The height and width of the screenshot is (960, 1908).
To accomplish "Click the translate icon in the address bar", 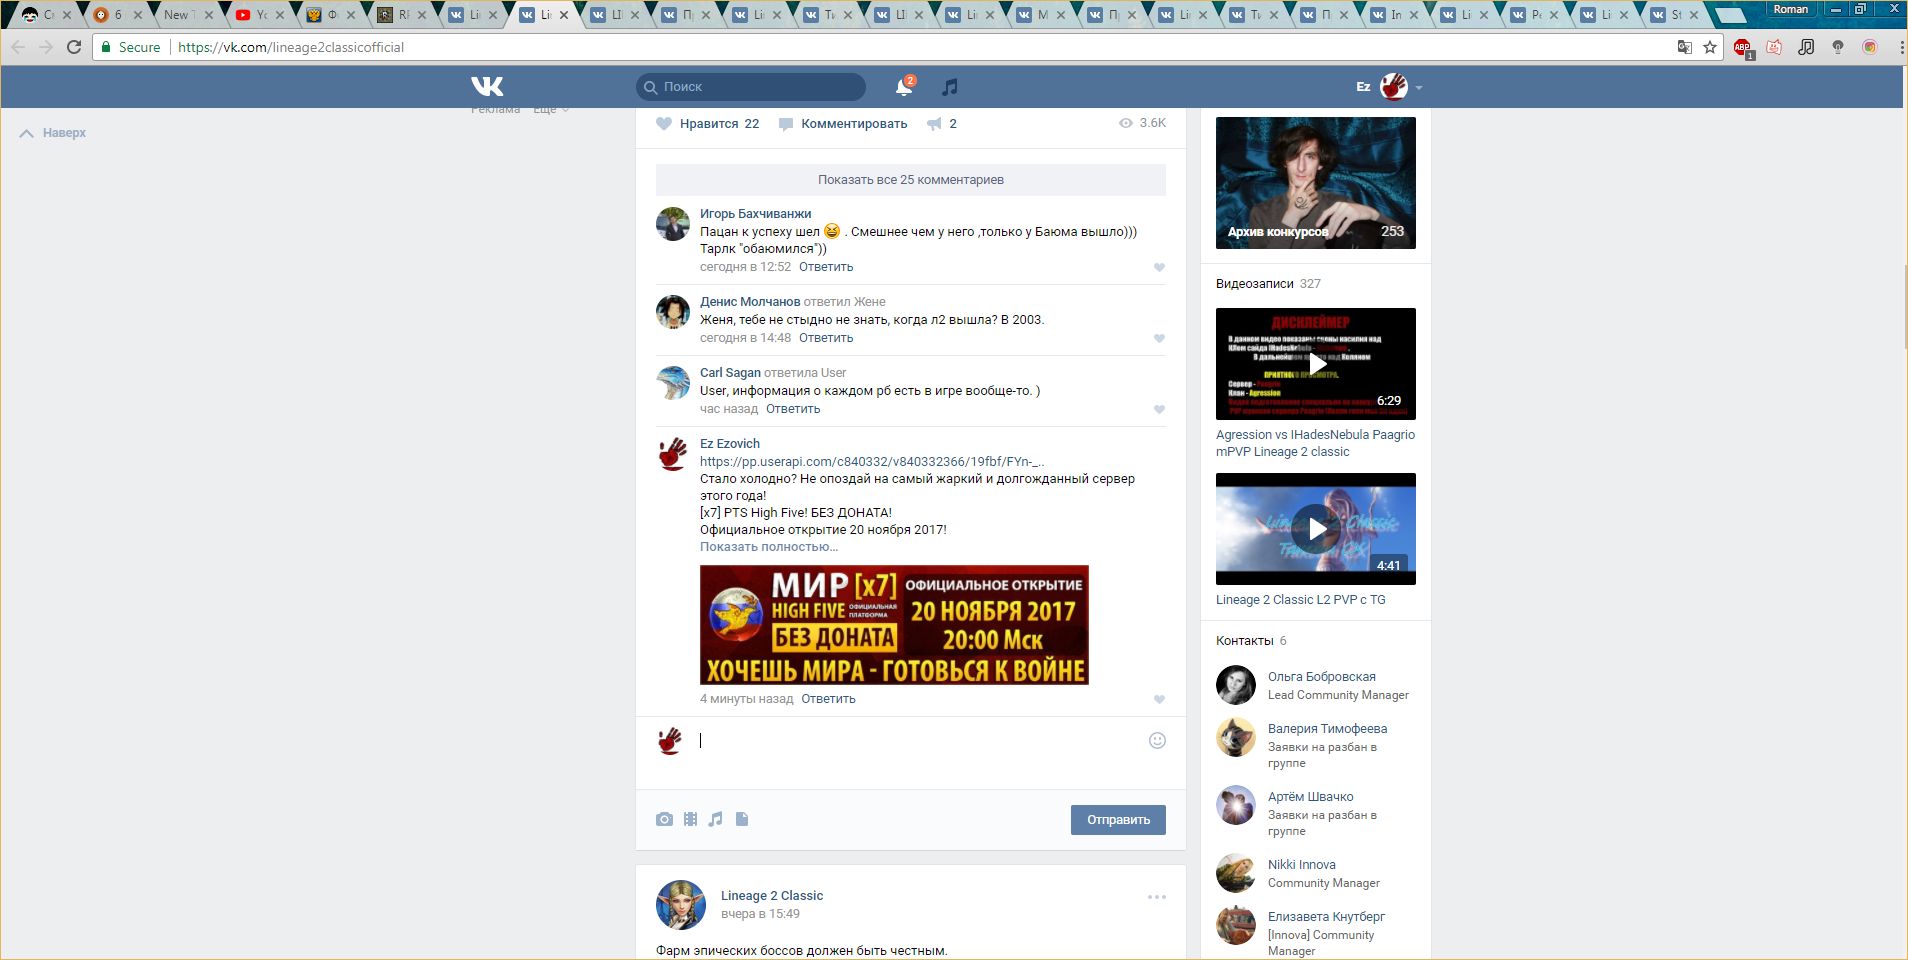I will coord(1685,47).
